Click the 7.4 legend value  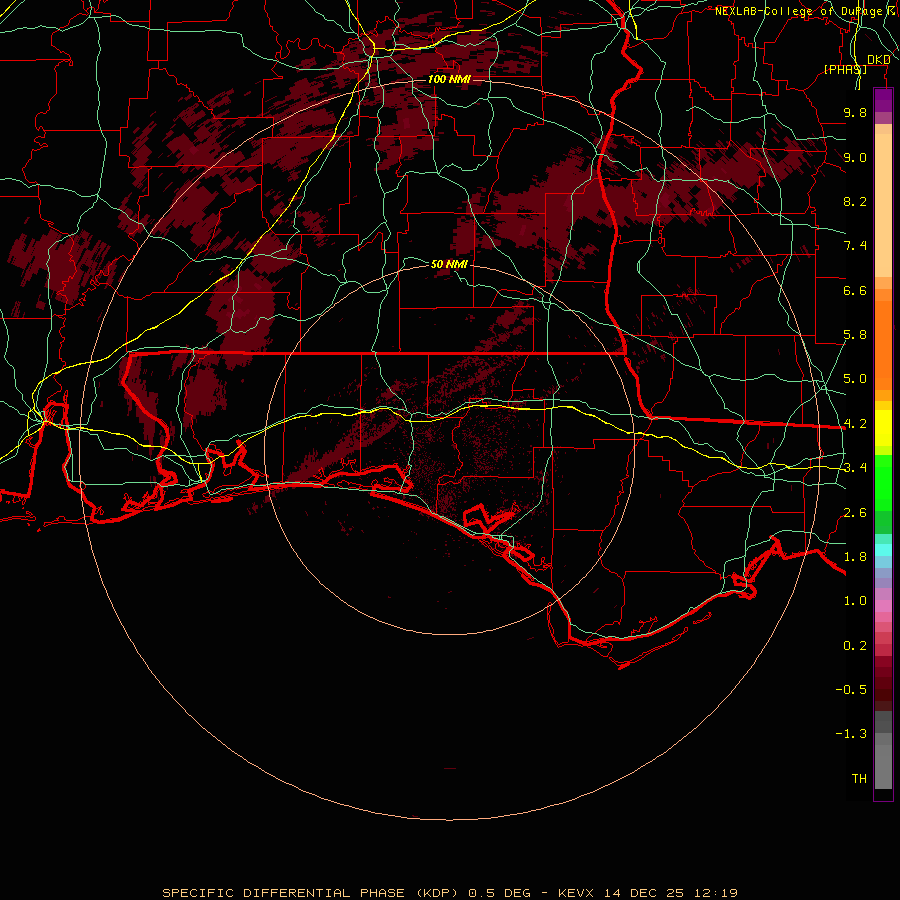pos(855,246)
